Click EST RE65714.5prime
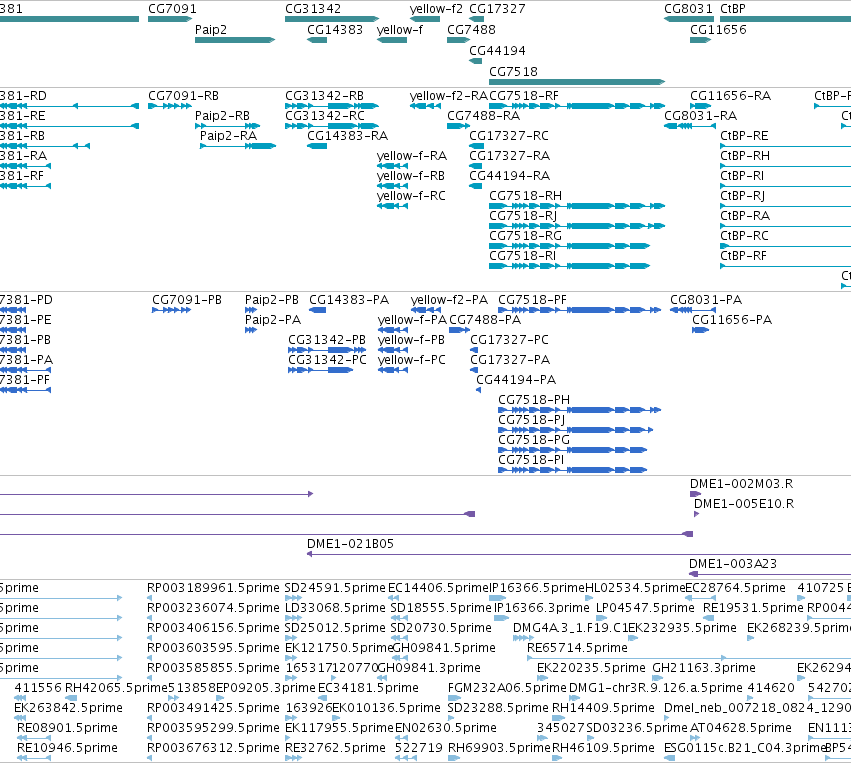 (627, 658)
